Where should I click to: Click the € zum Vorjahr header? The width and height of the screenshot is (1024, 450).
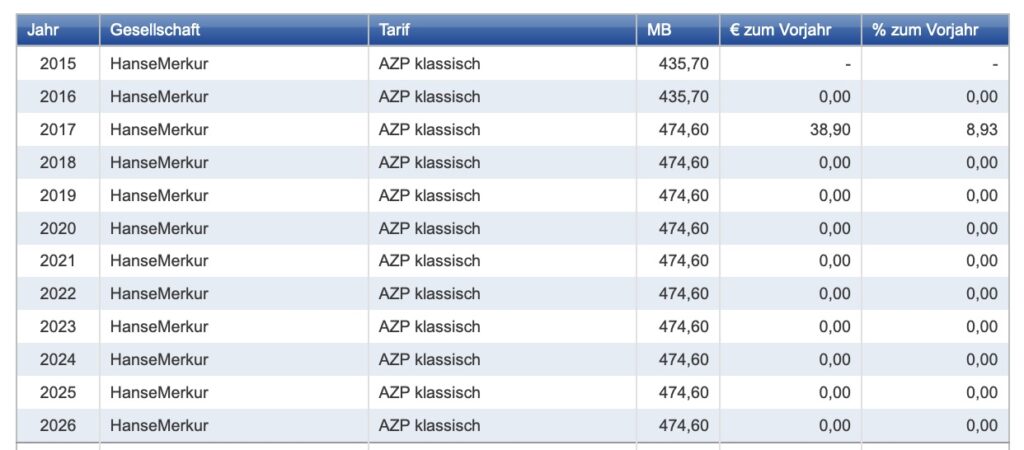pos(782,30)
